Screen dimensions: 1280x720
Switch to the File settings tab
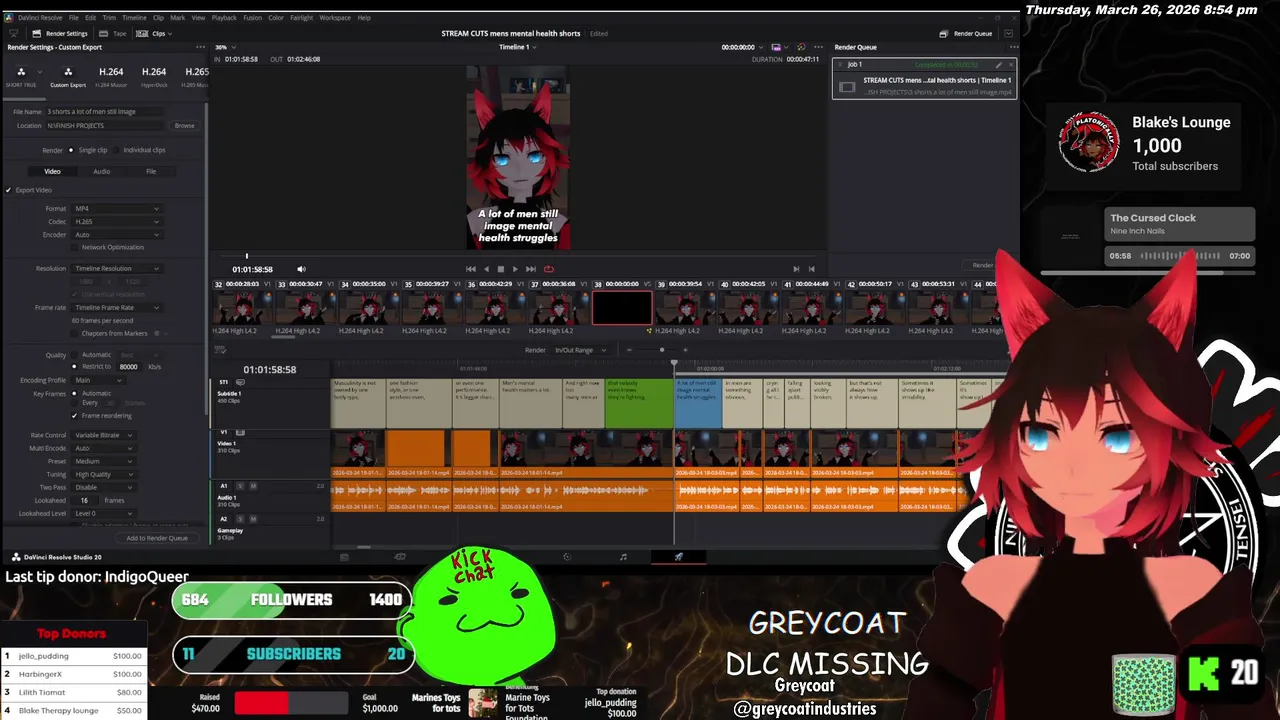point(151,171)
